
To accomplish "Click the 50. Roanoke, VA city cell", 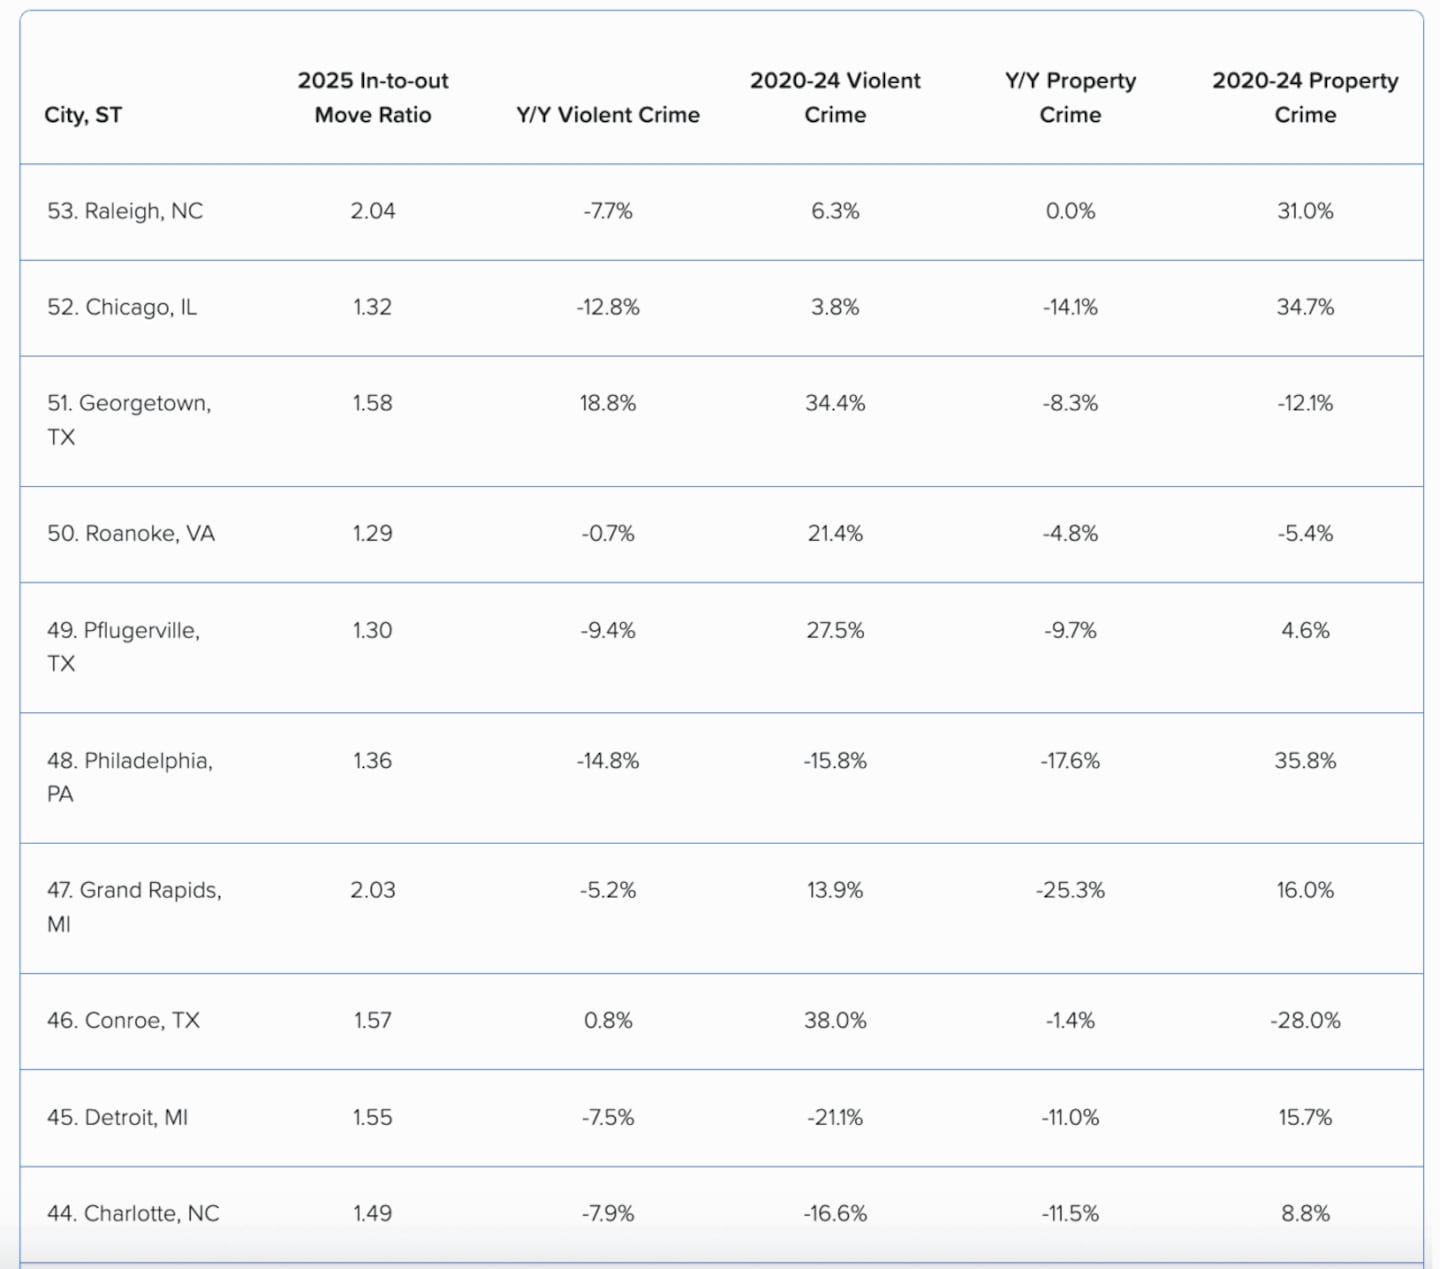I will (131, 533).
